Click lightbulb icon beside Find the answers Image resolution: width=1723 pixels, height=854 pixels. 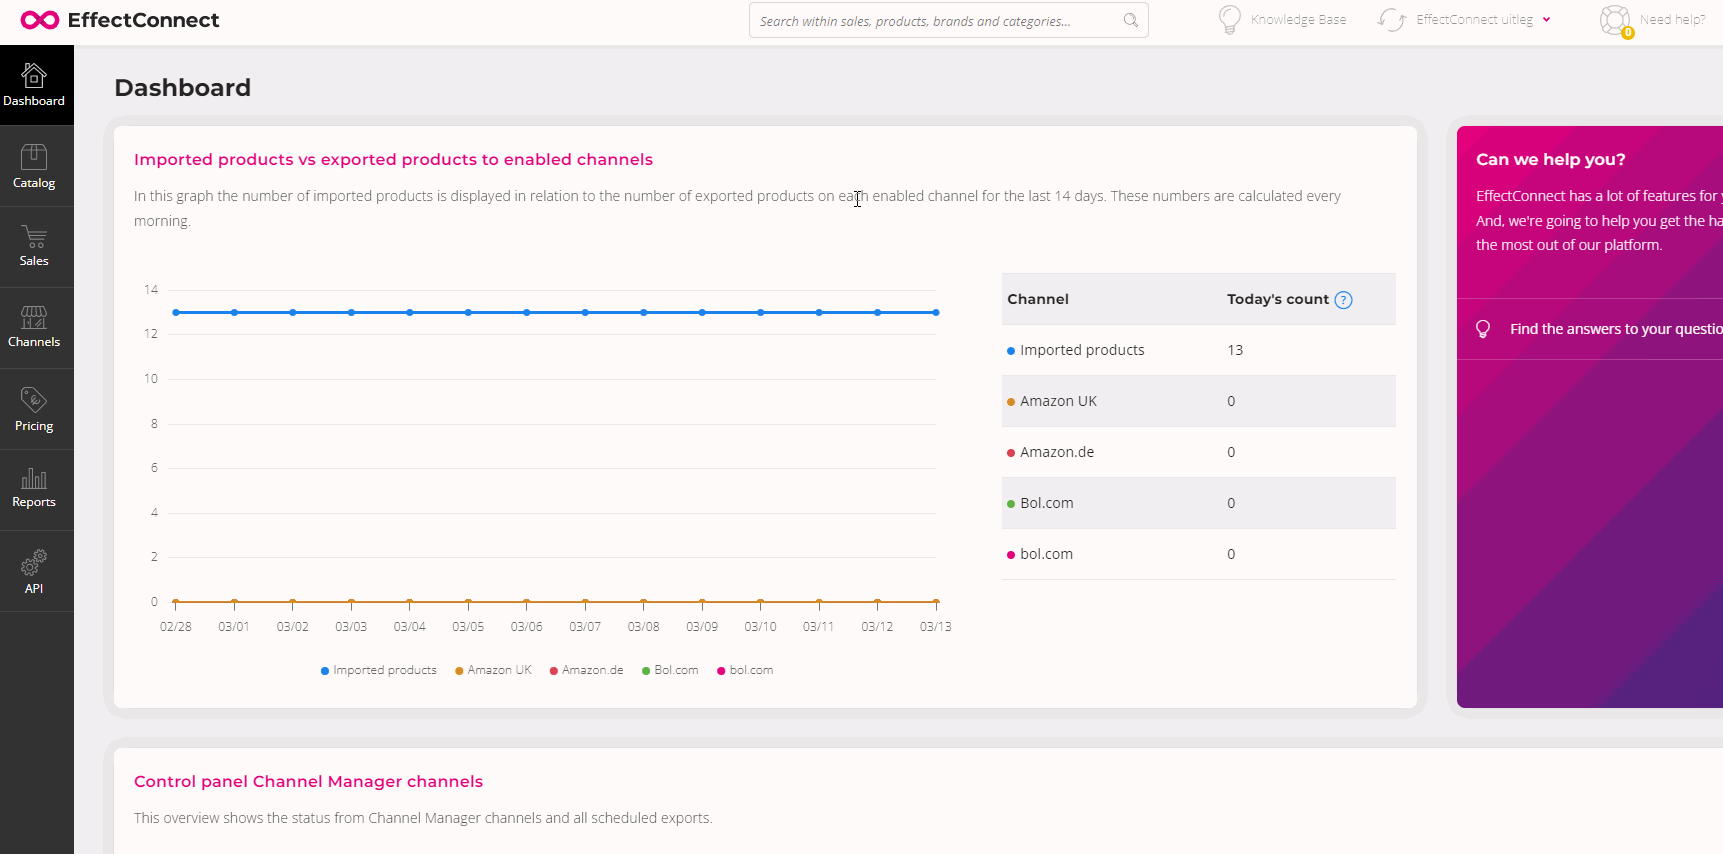pos(1483,329)
